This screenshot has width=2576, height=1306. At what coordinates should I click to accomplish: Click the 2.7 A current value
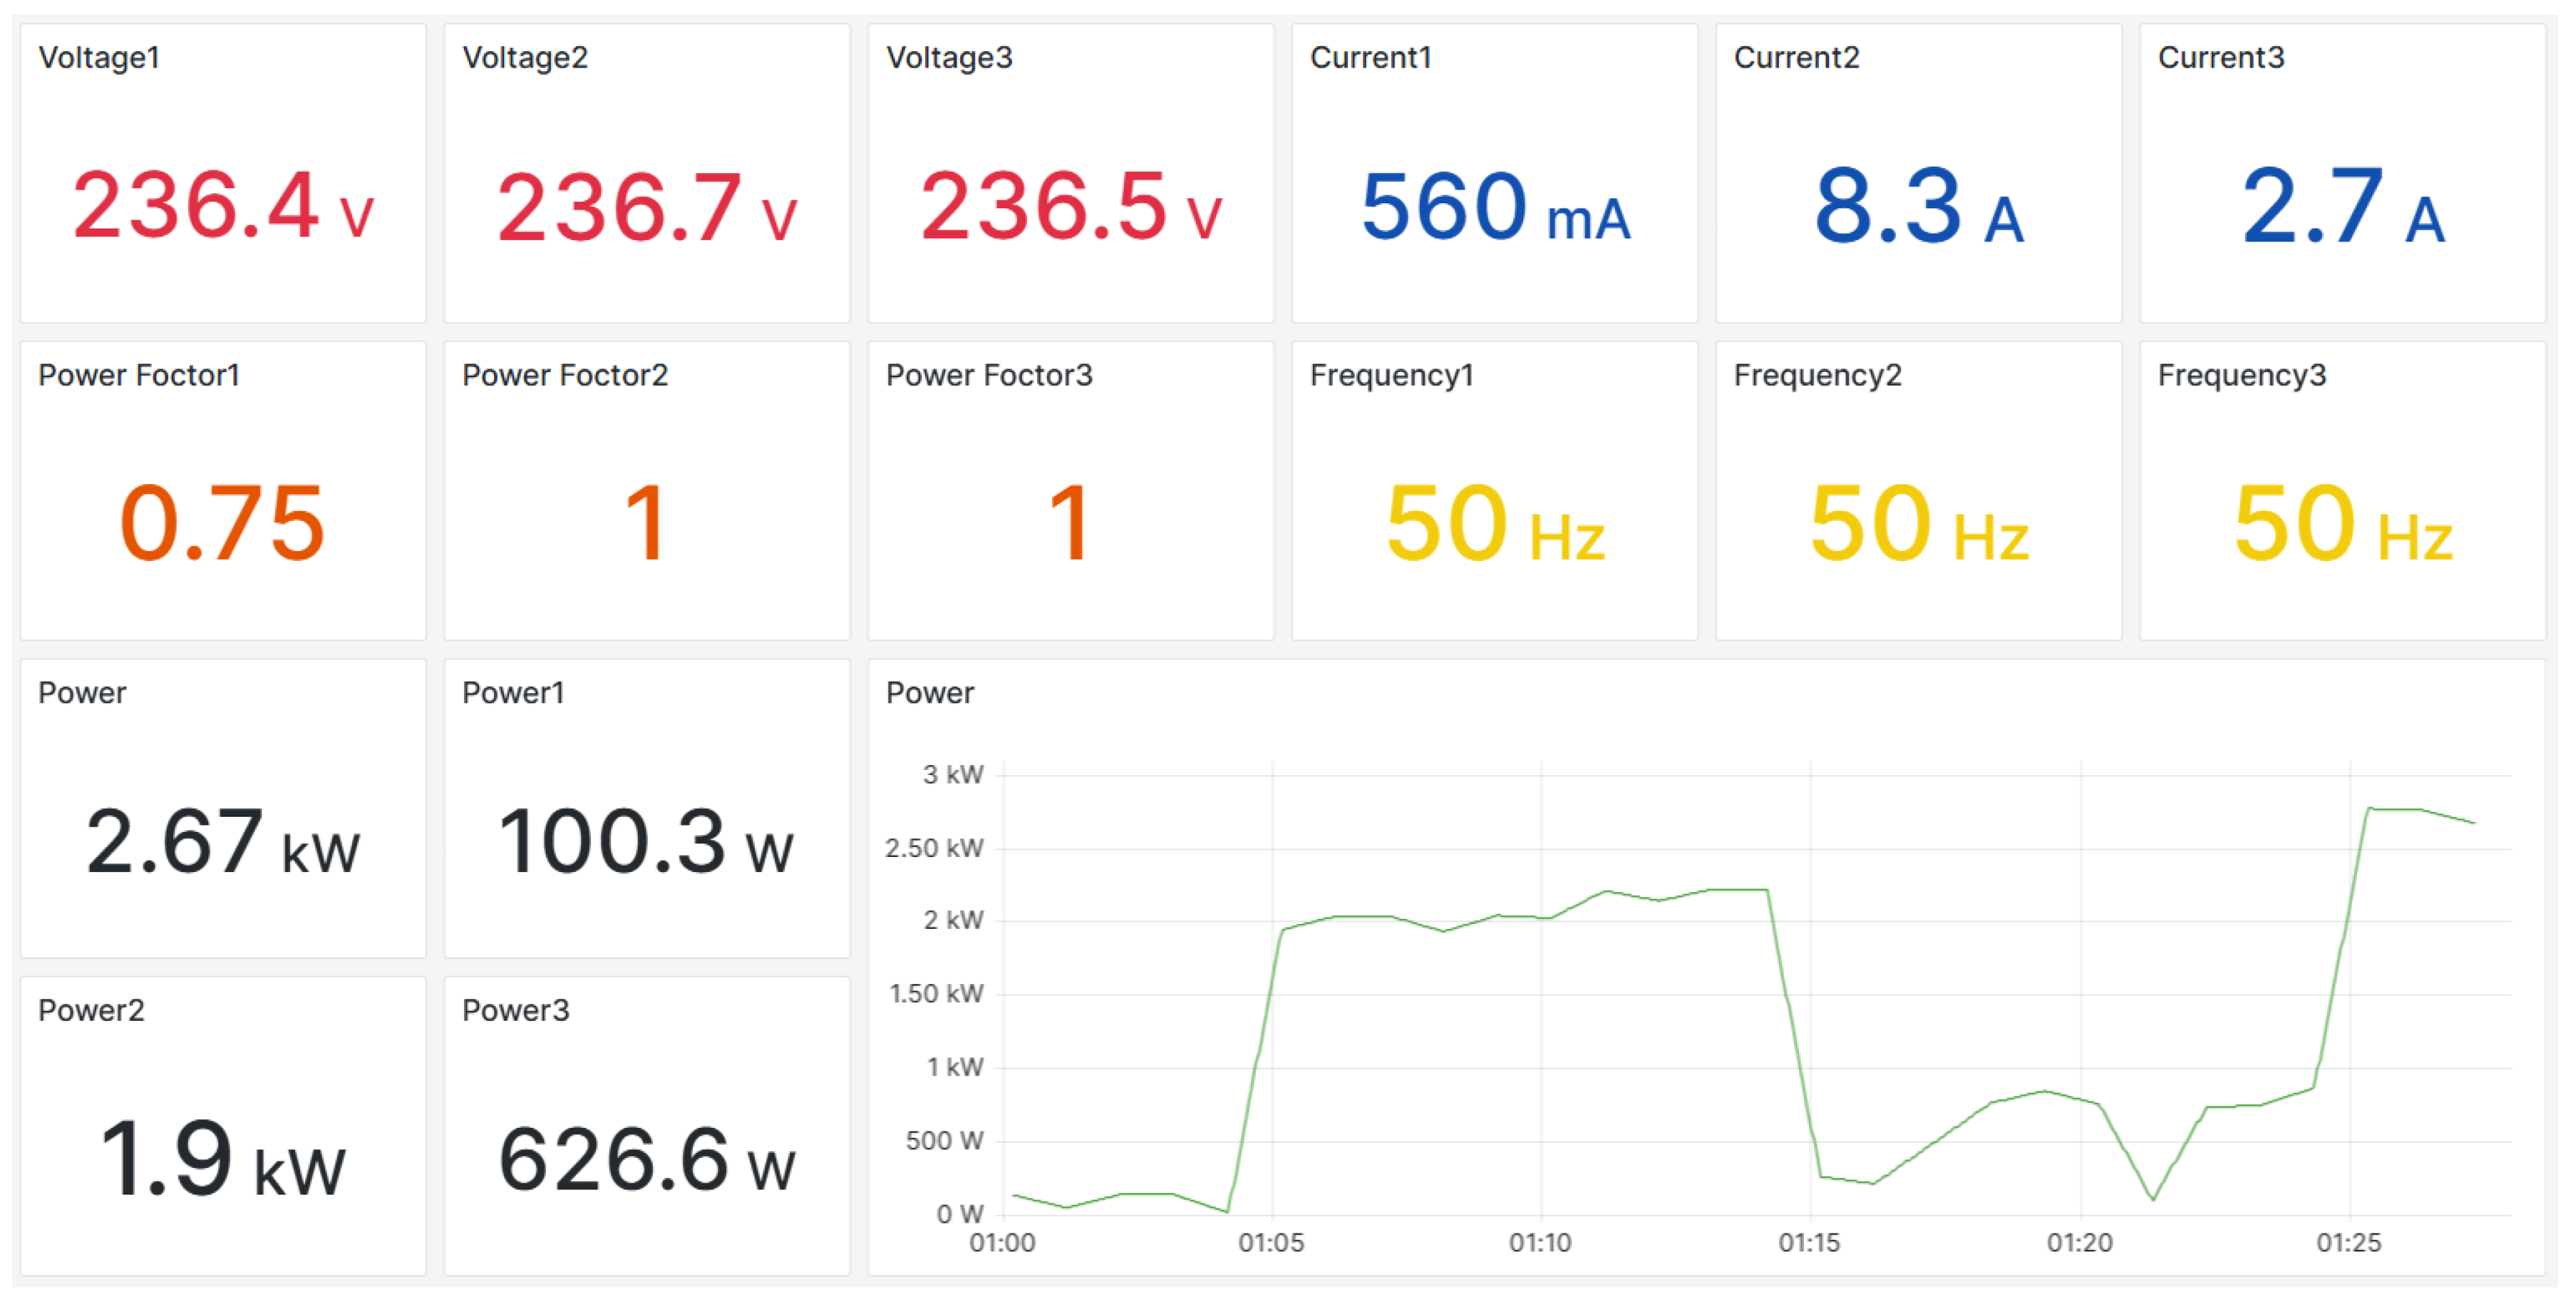tap(2343, 206)
